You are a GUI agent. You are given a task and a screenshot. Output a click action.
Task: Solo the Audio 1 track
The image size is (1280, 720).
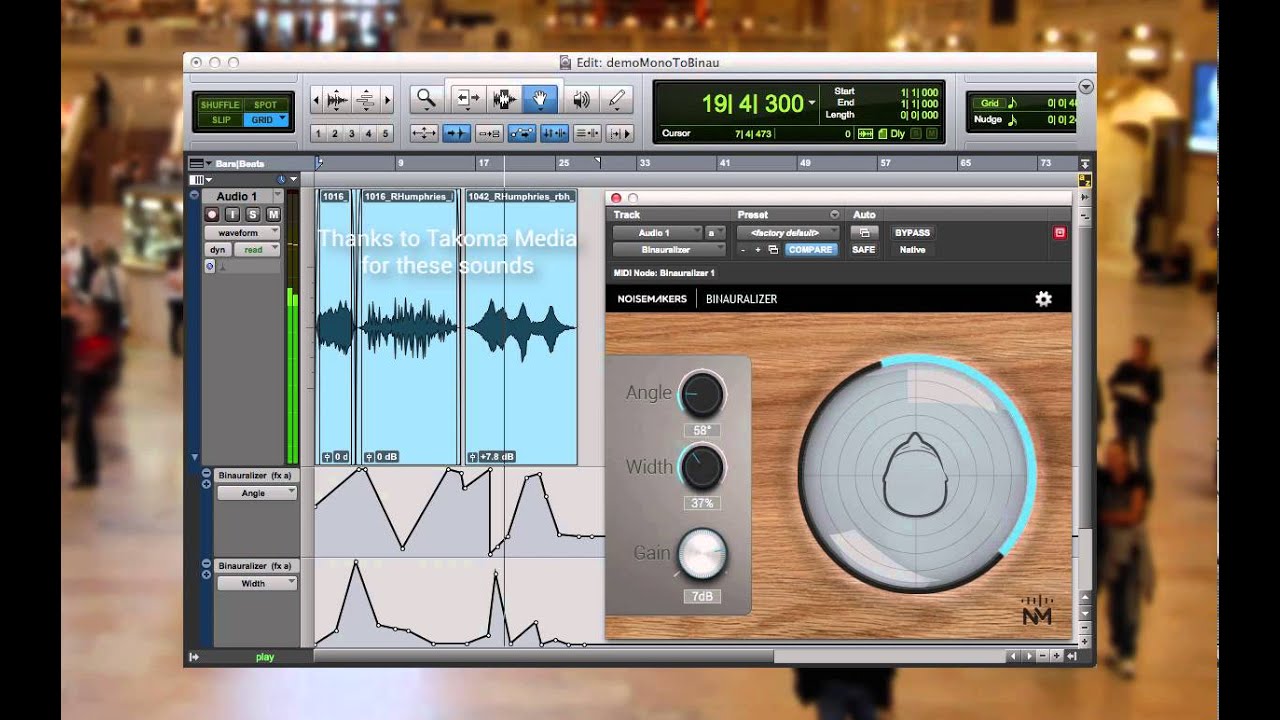[252, 214]
